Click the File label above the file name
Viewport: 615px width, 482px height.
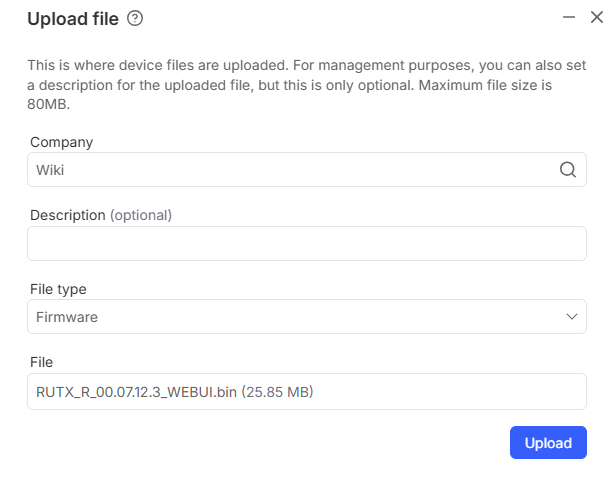click(41, 362)
